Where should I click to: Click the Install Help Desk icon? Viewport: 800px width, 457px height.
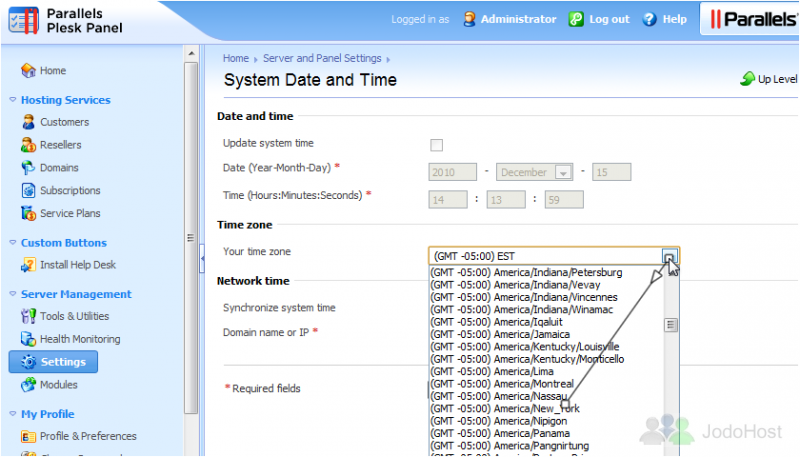click(x=28, y=265)
